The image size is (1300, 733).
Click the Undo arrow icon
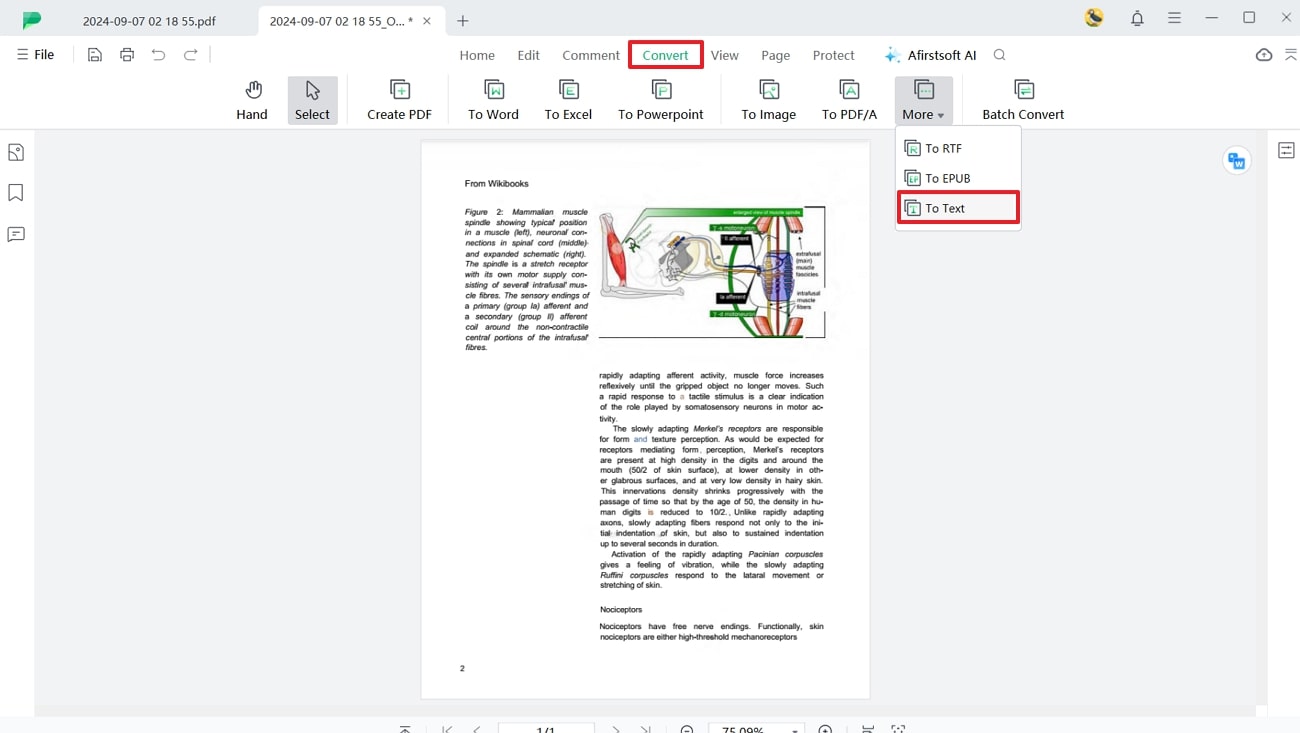[x=159, y=55]
